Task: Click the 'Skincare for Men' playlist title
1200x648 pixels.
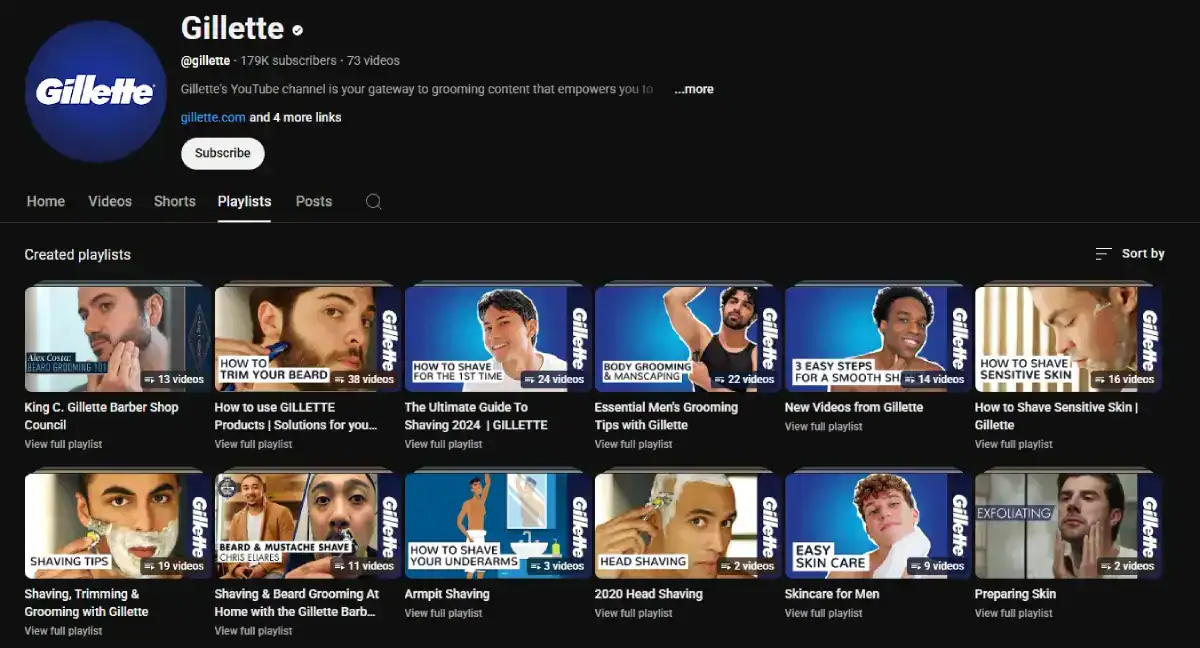Action: point(832,594)
